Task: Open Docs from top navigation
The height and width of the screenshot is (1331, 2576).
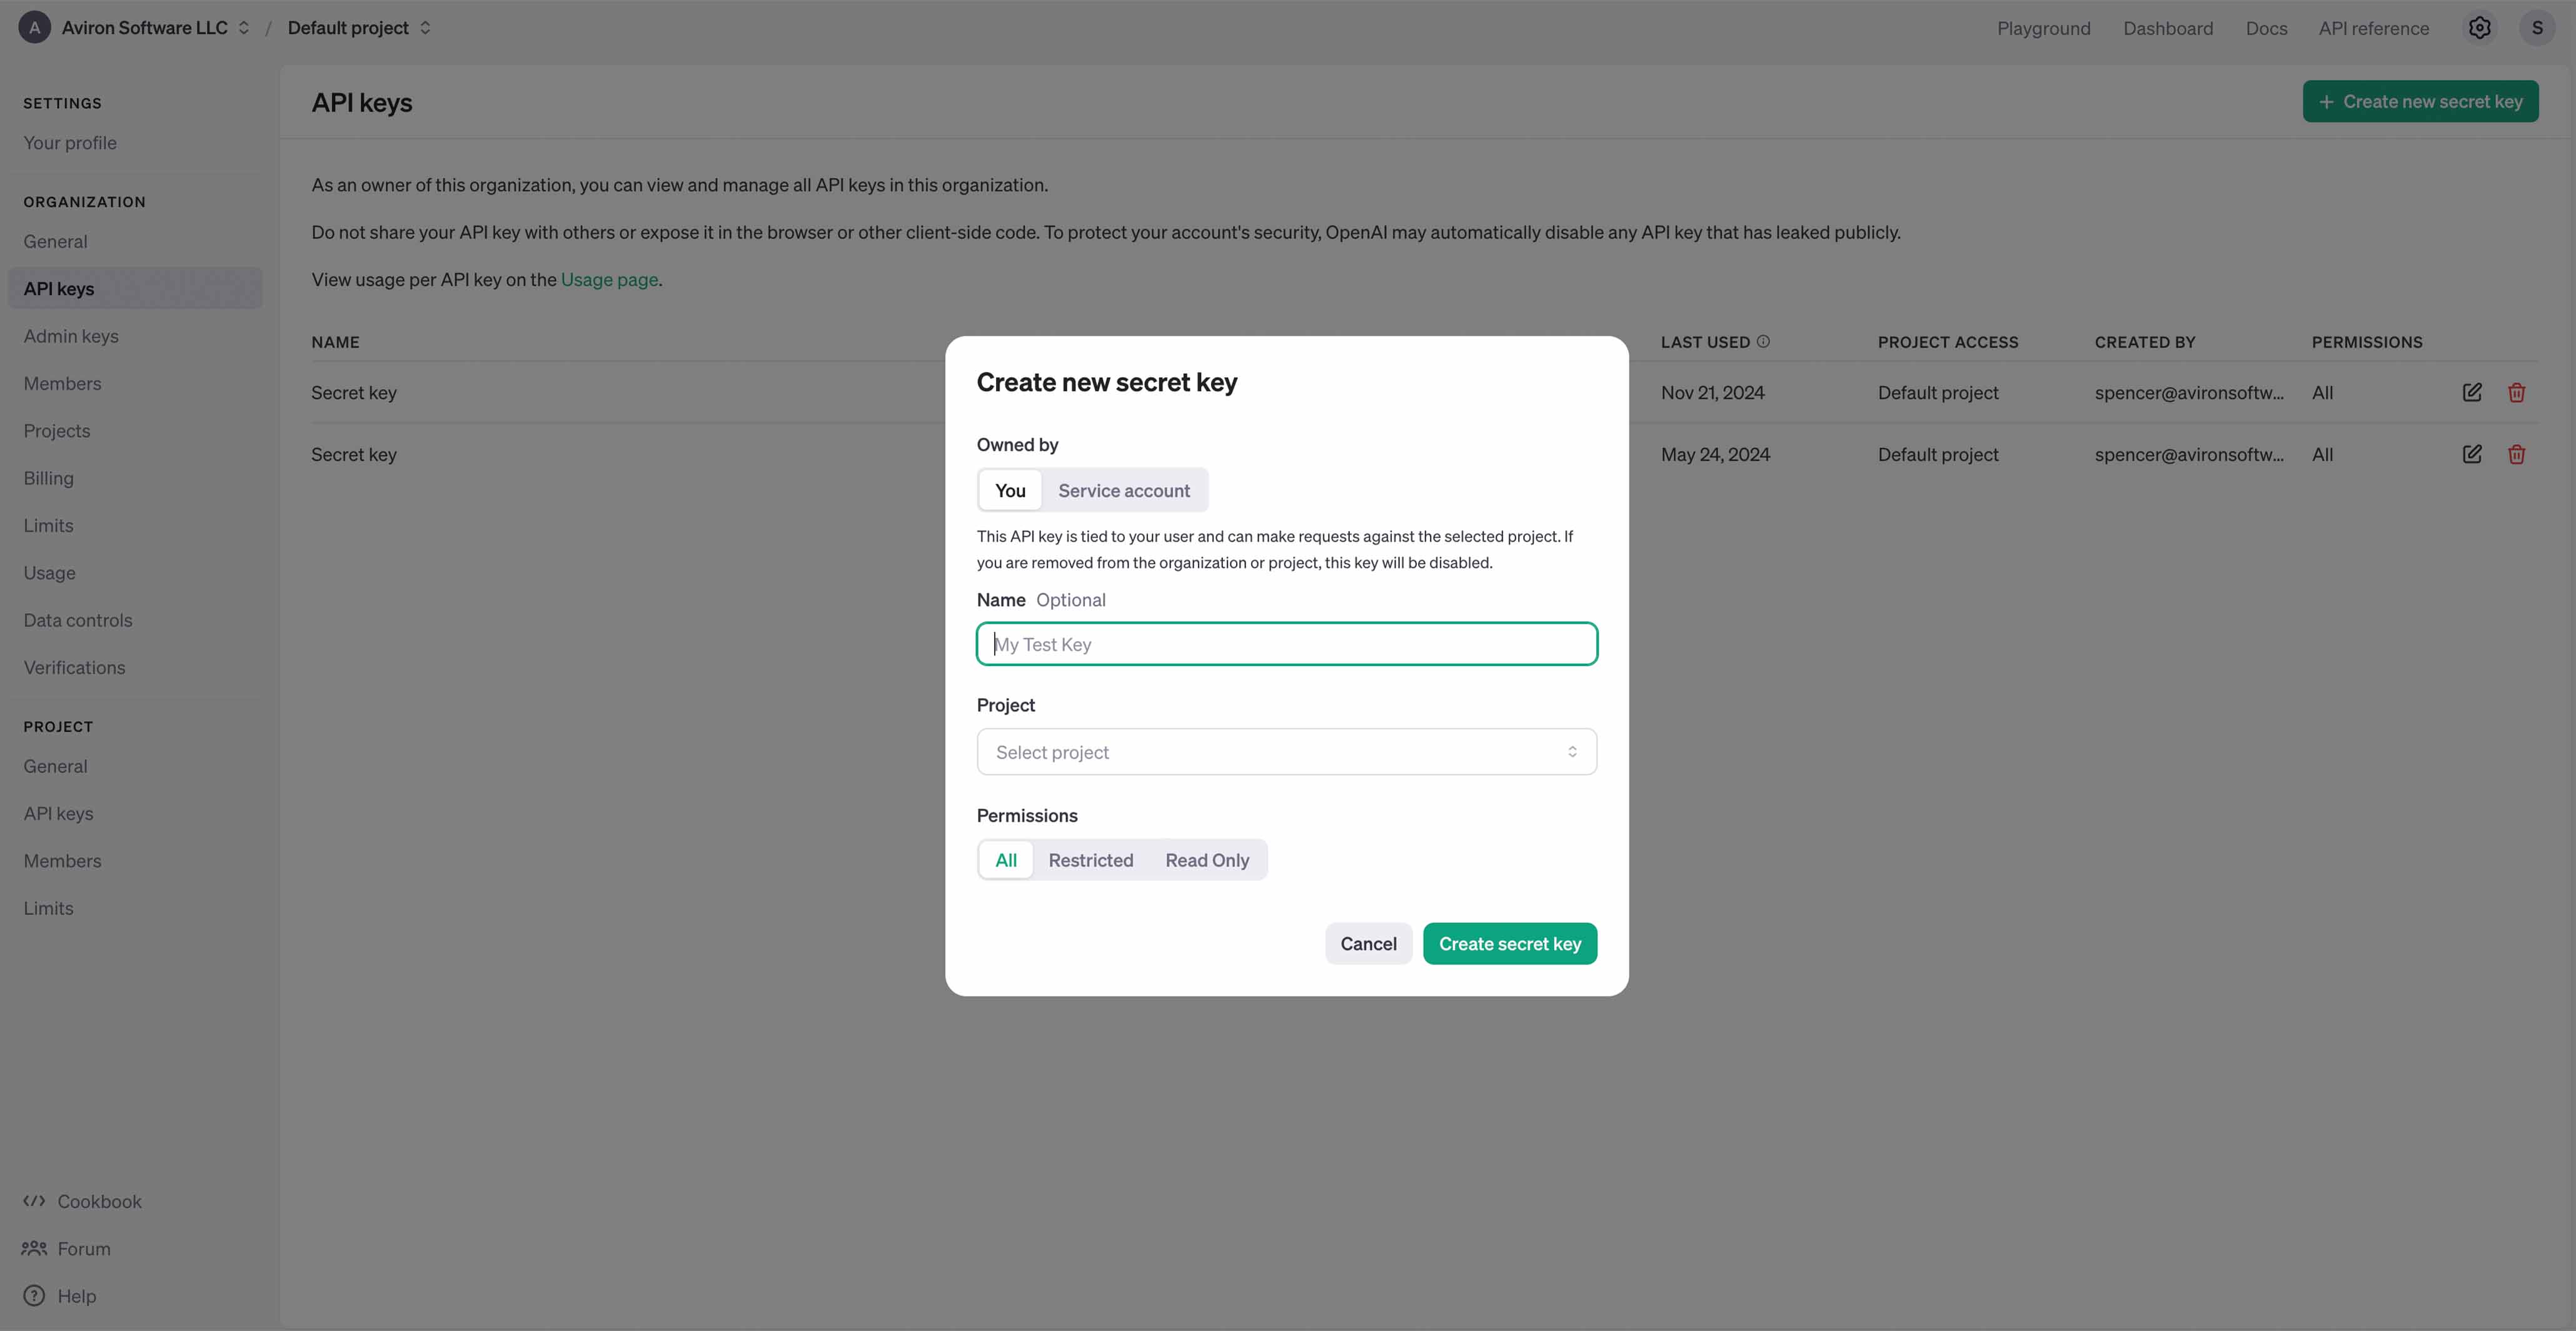Action: point(2266,28)
